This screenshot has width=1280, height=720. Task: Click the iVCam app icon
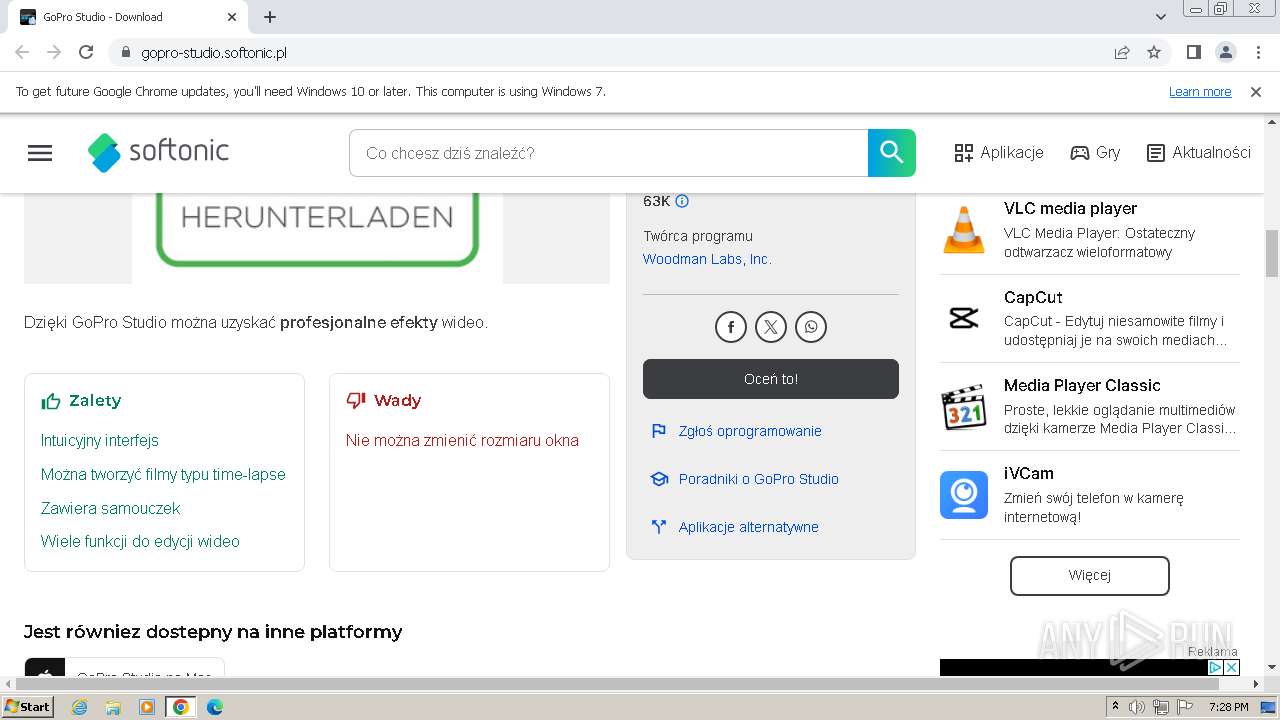pos(964,495)
